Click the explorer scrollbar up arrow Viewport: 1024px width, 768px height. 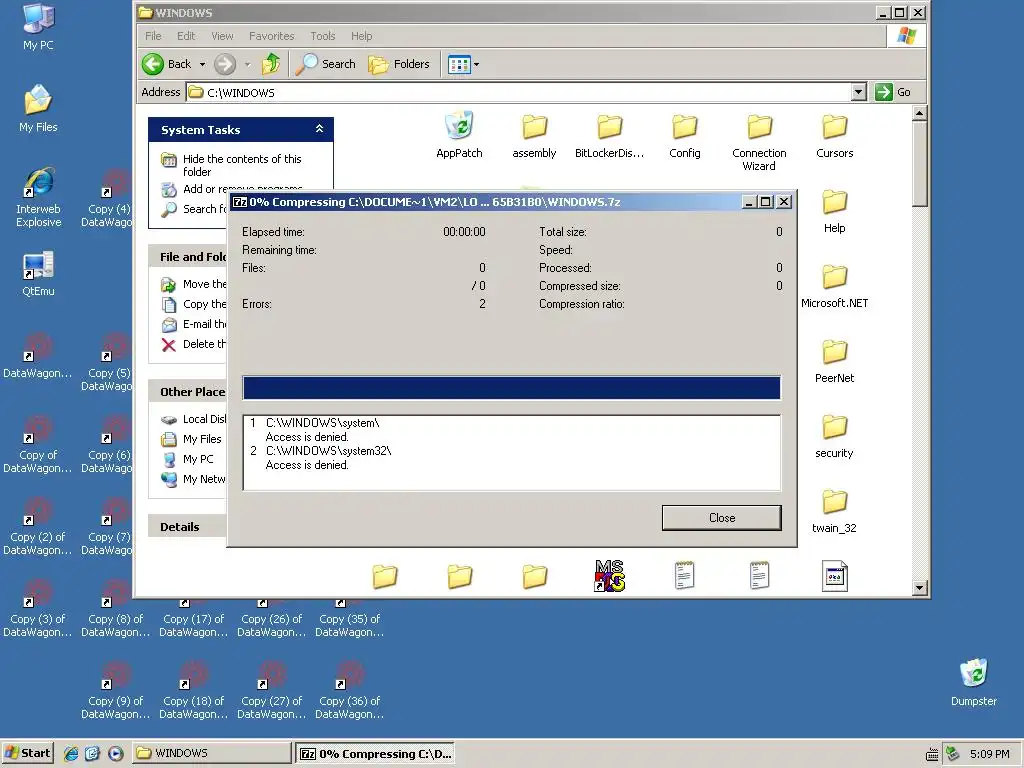920,114
